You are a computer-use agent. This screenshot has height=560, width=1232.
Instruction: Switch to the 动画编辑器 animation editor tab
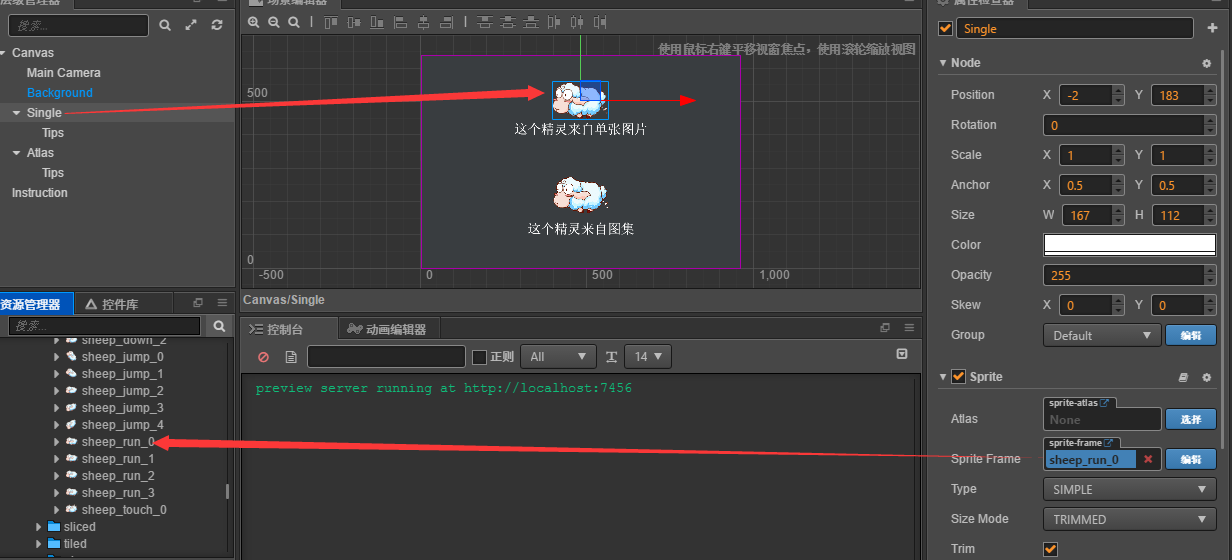(387, 329)
